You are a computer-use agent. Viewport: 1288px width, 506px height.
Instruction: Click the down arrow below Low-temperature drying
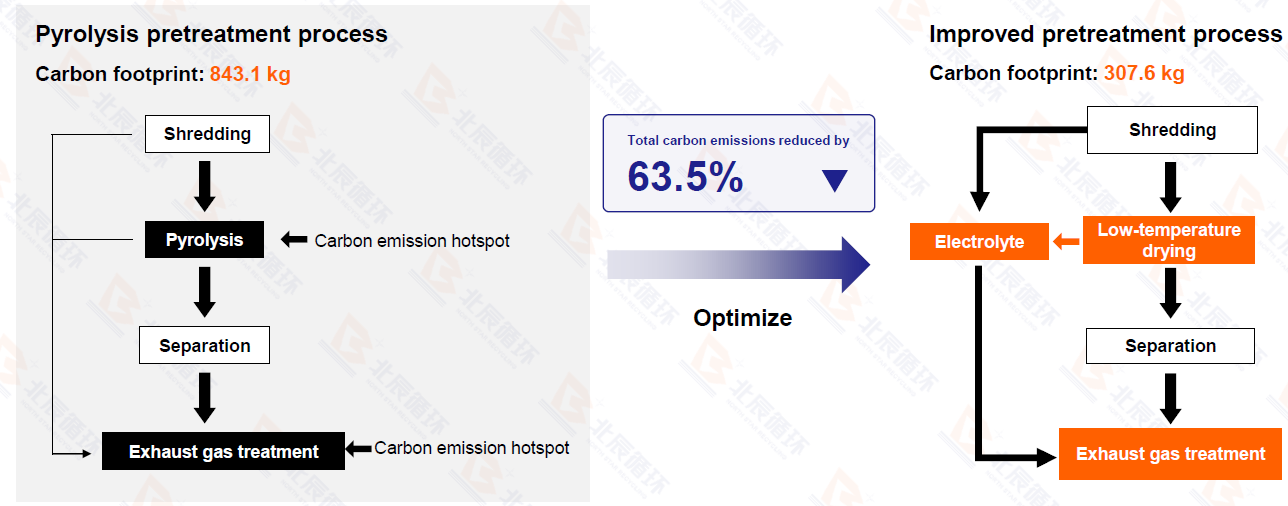pyautogui.click(x=1170, y=294)
